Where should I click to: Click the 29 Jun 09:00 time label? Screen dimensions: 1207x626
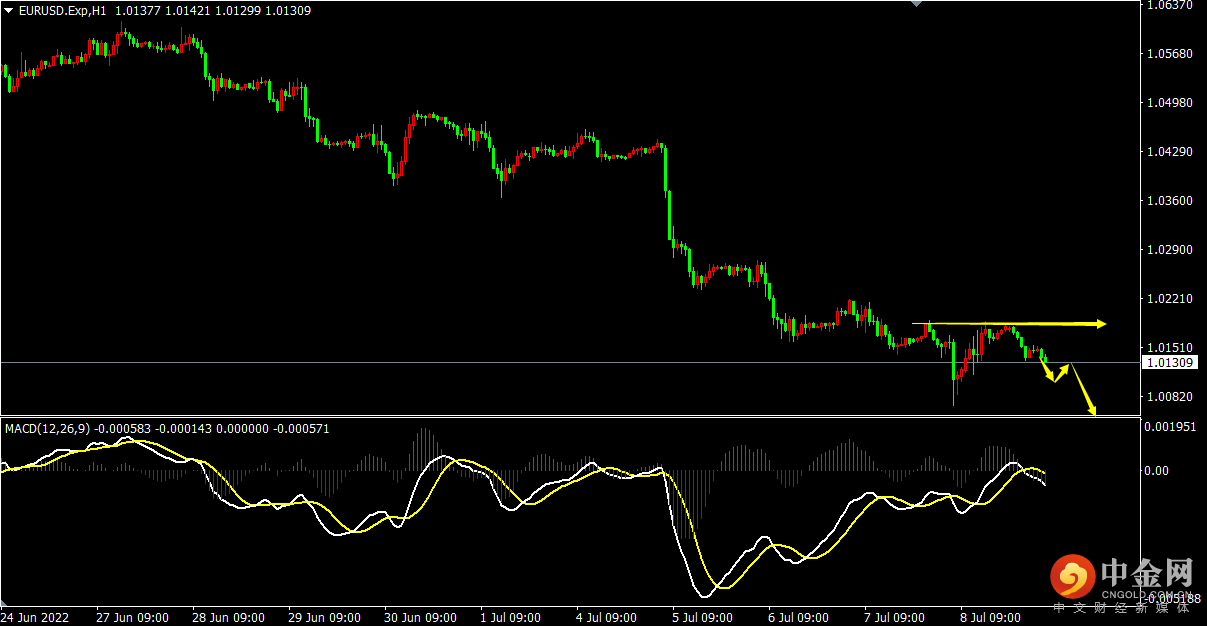(324, 617)
